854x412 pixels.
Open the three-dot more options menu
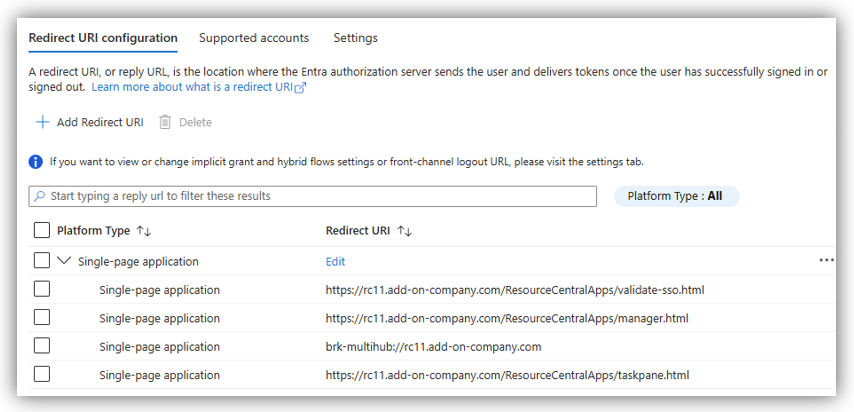coord(826,260)
